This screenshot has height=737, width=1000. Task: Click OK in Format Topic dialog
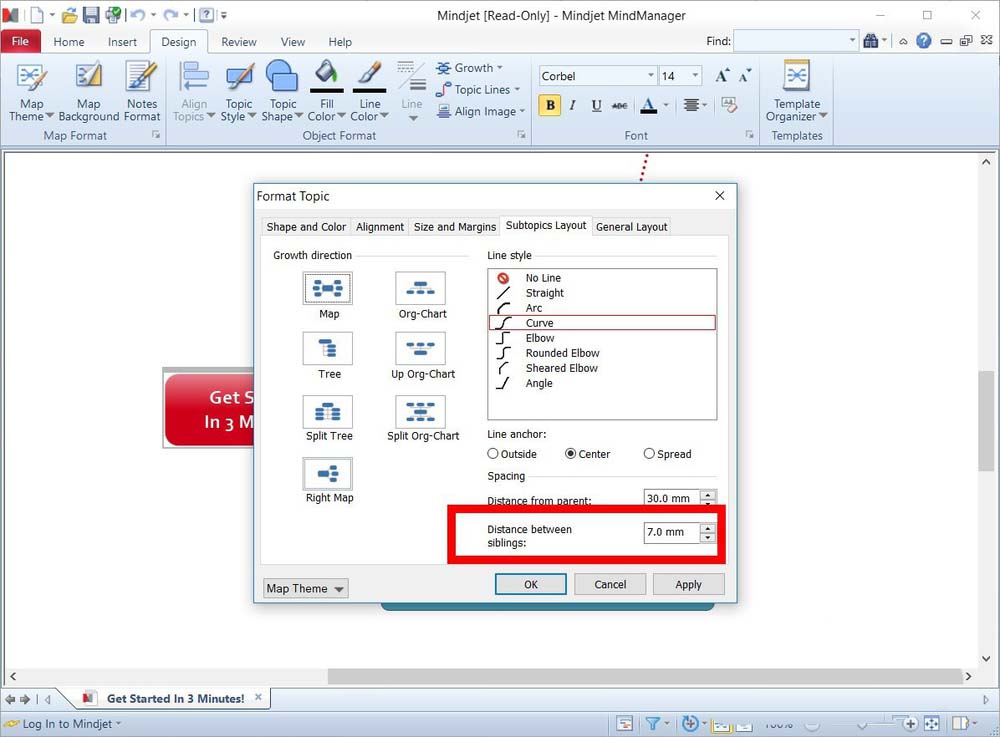[x=531, y=584]
